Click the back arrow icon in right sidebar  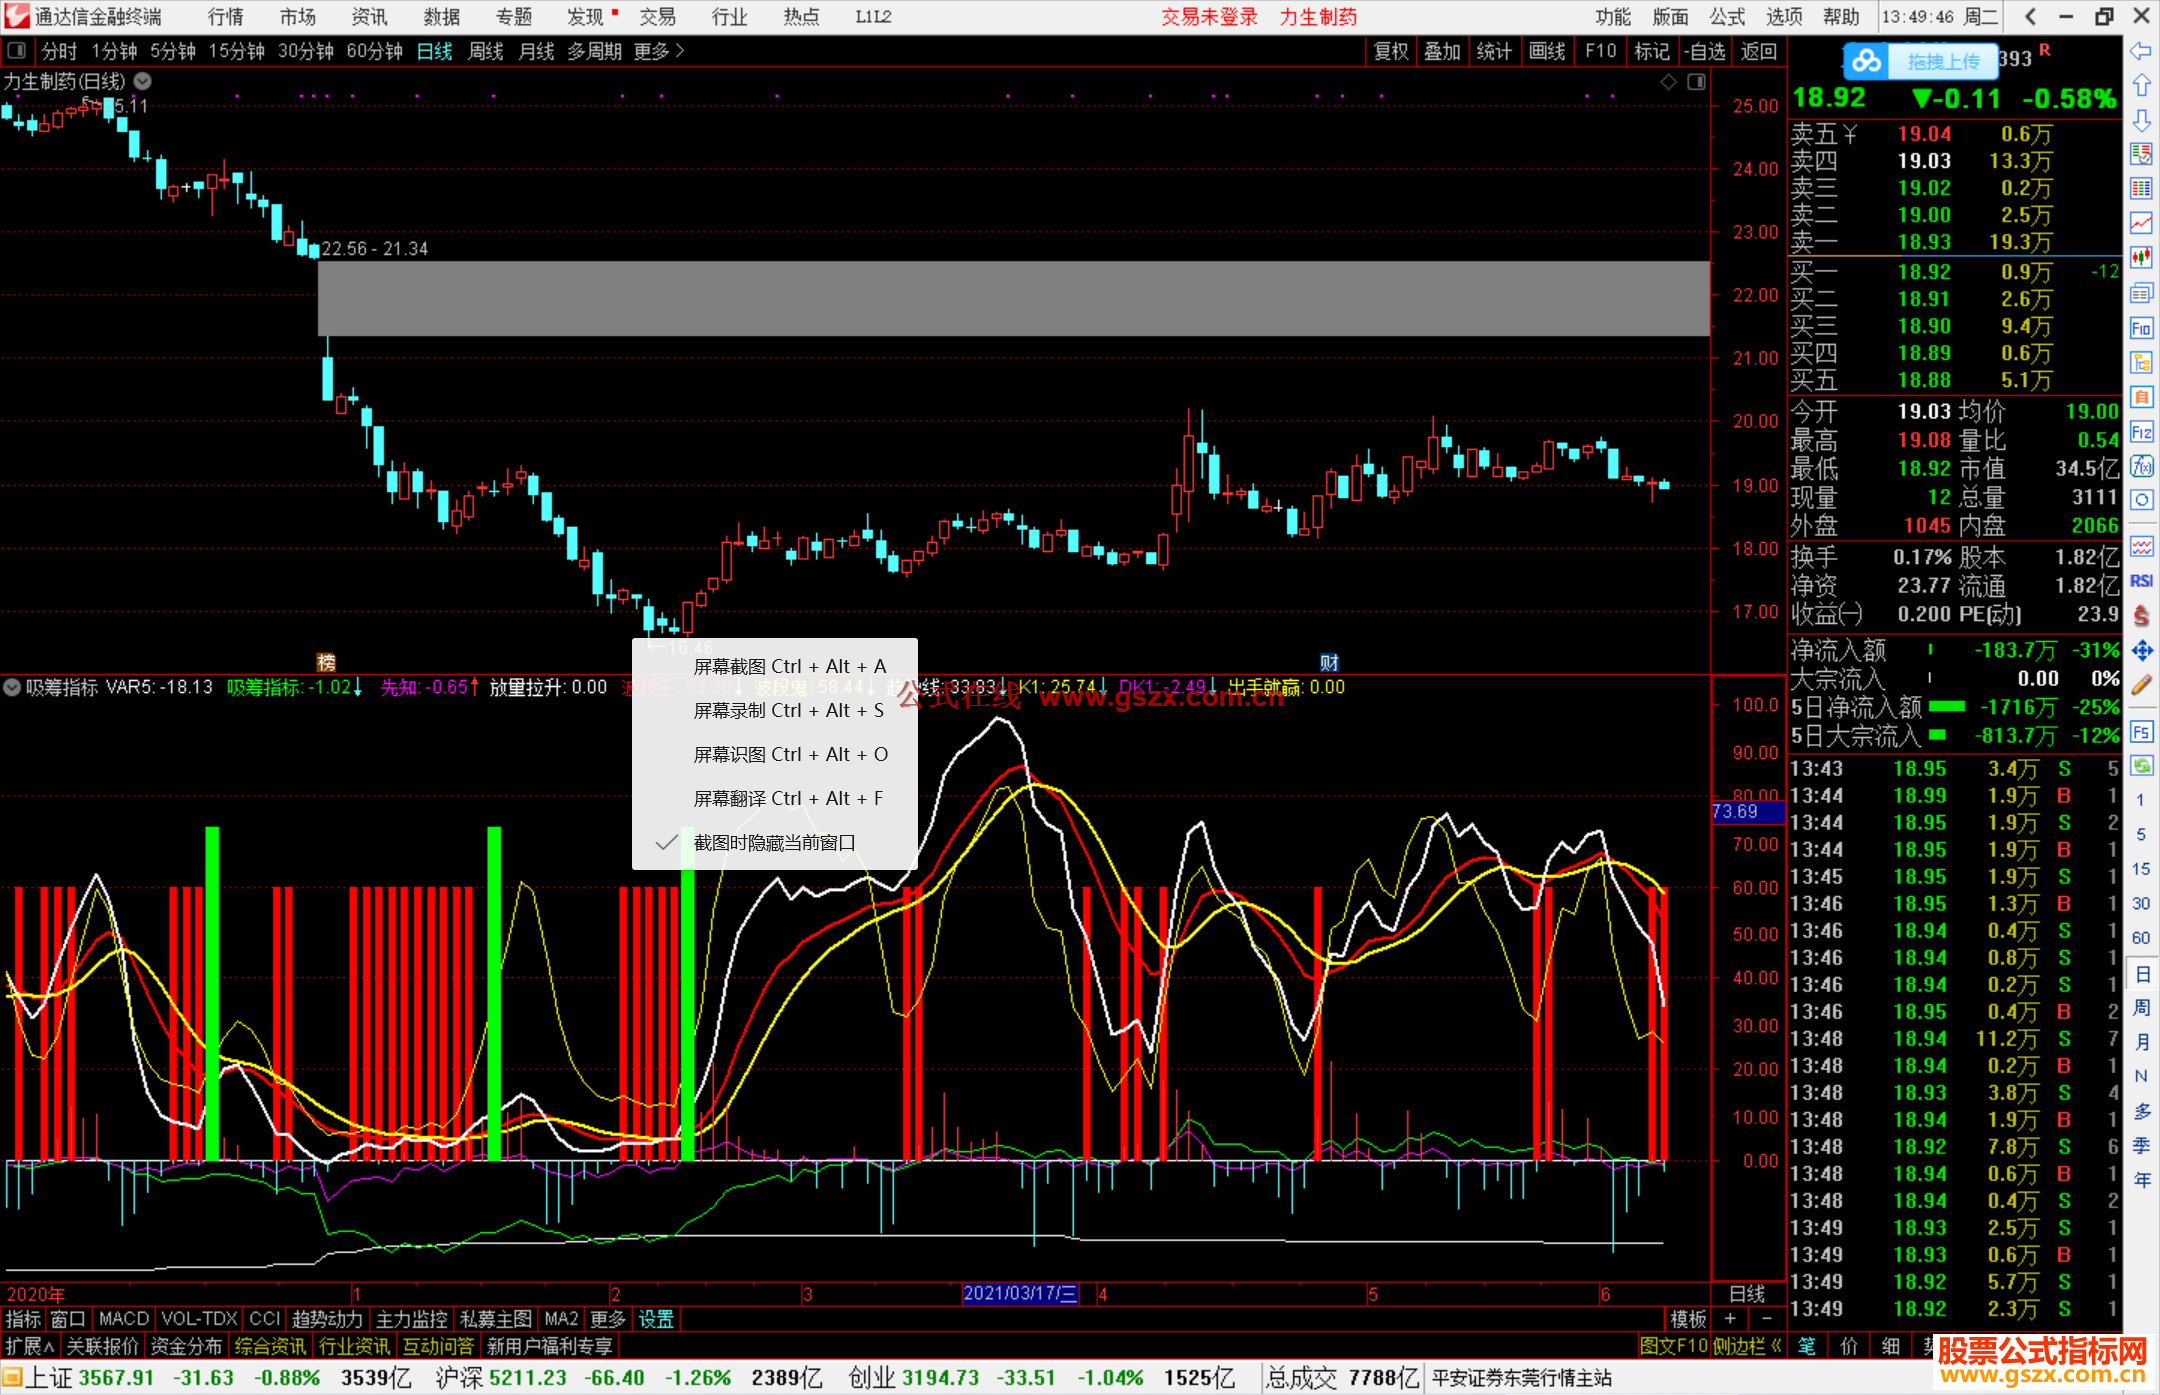pos(2141,51)
